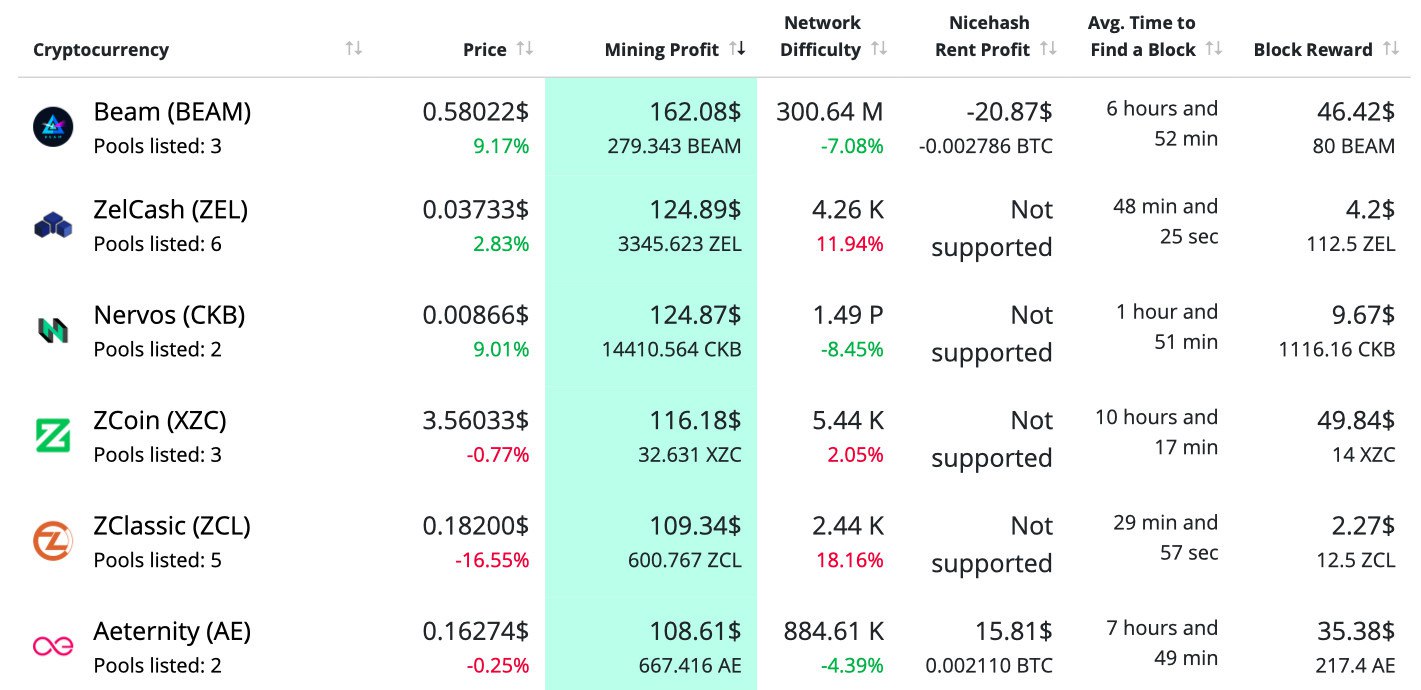Viewport: 1421px width, 690px height.
Task: Open the Beam (BEAM) coin link
Action: pyautogui.click(x=172, y=112)
